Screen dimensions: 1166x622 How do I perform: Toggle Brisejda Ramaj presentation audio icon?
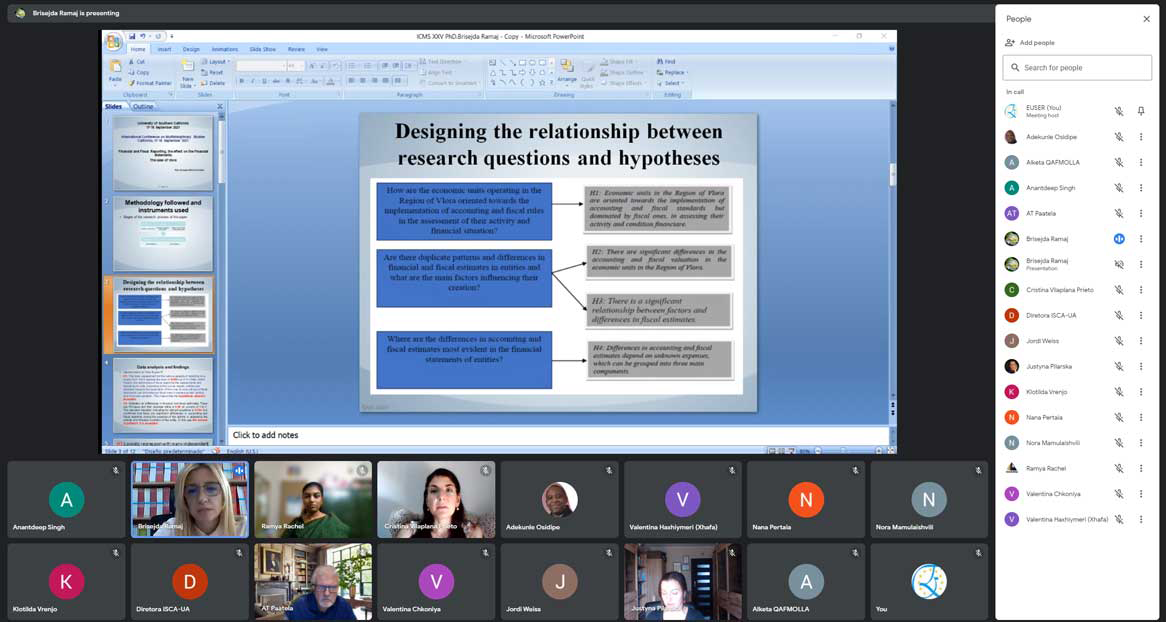coord(1119,264)
